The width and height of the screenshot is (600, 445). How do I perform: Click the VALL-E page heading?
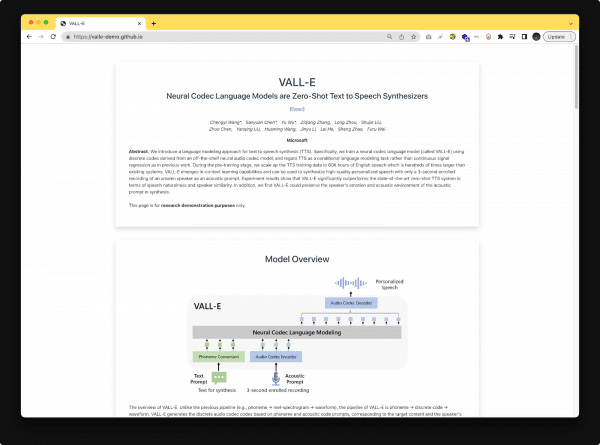(297, 82)
